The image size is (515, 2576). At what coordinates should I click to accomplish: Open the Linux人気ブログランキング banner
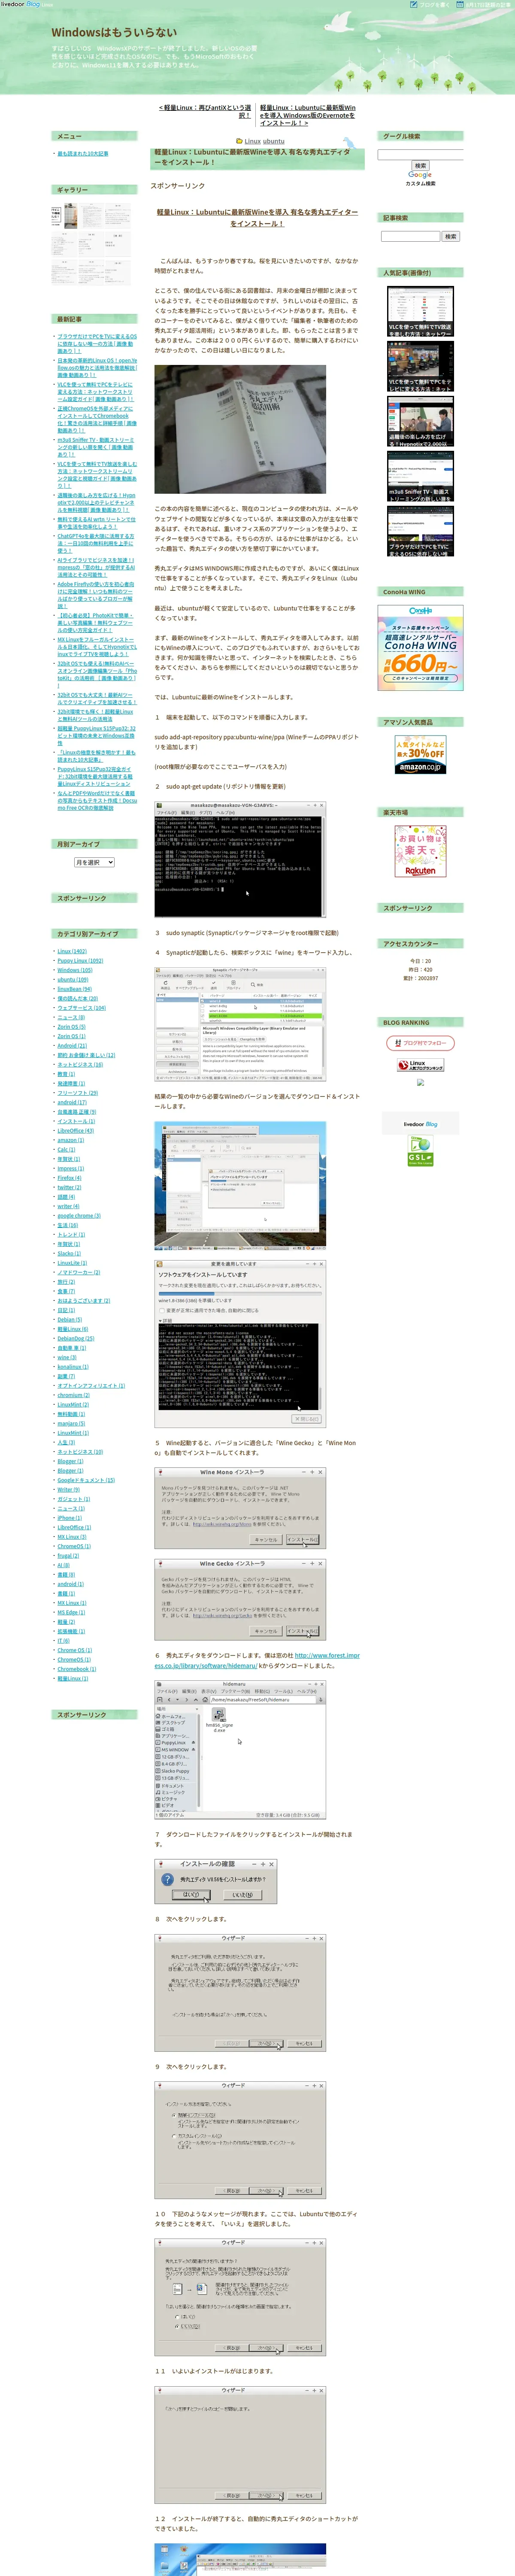point(420,1066)
